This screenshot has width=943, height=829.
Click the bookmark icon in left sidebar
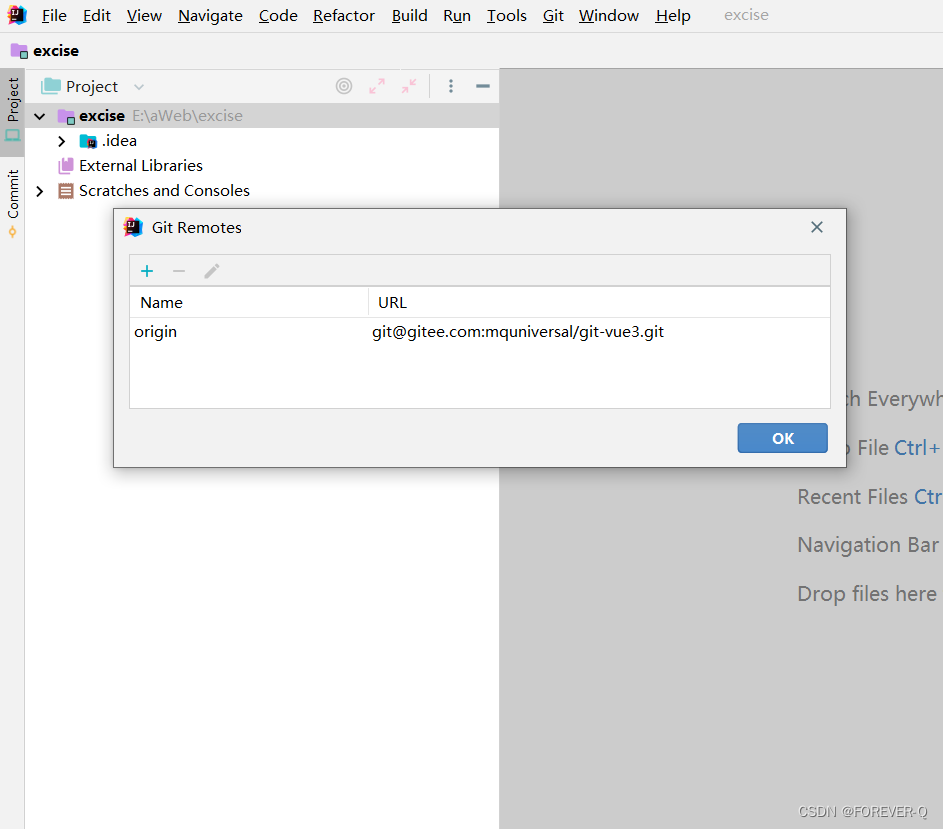click(15, 230)
